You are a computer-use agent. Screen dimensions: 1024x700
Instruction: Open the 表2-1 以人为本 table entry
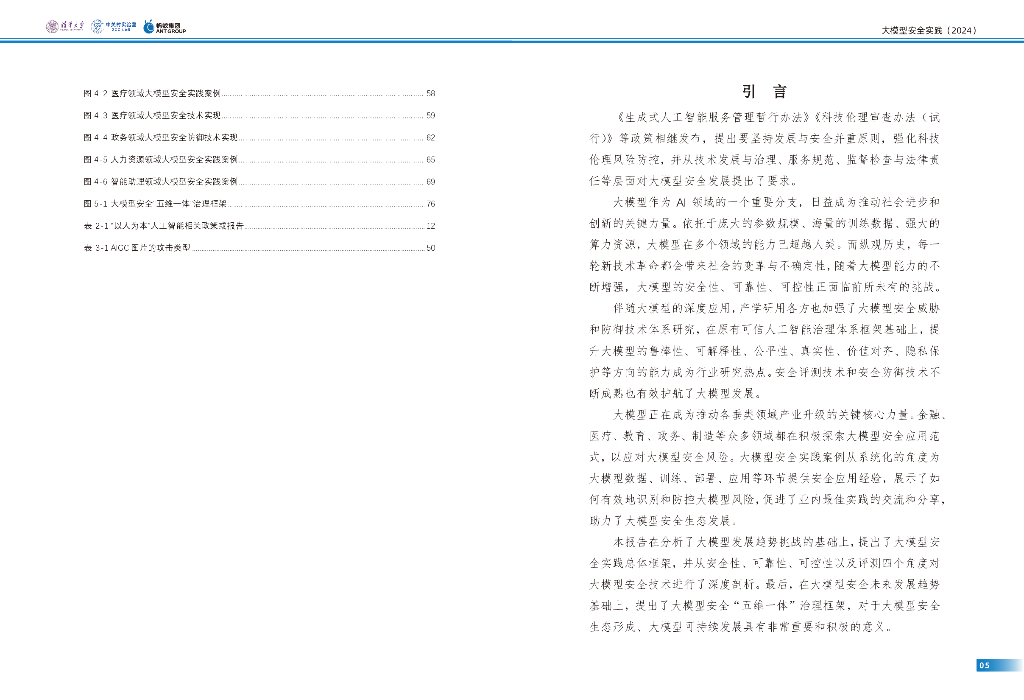point(259,226)
